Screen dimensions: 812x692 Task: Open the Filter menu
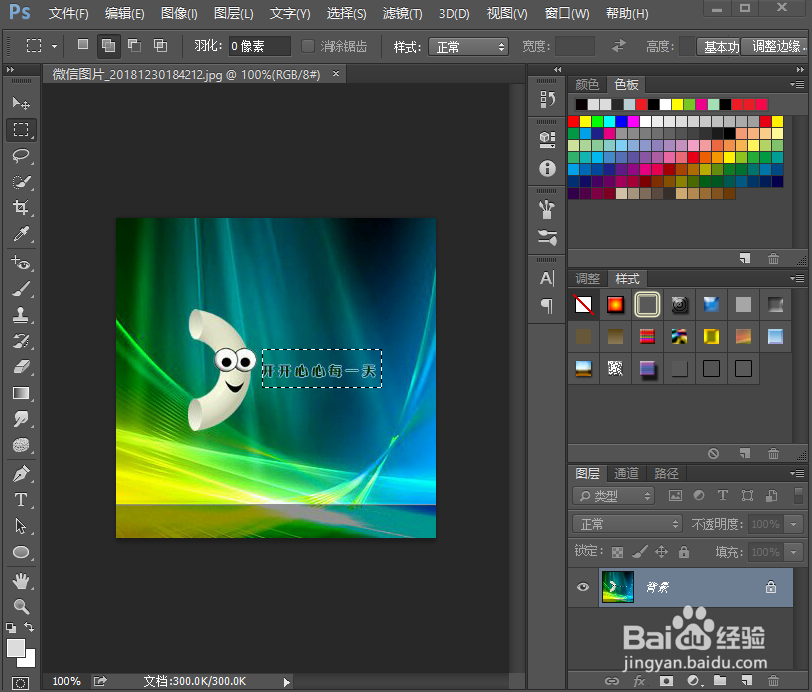click(x=402, y=13)
